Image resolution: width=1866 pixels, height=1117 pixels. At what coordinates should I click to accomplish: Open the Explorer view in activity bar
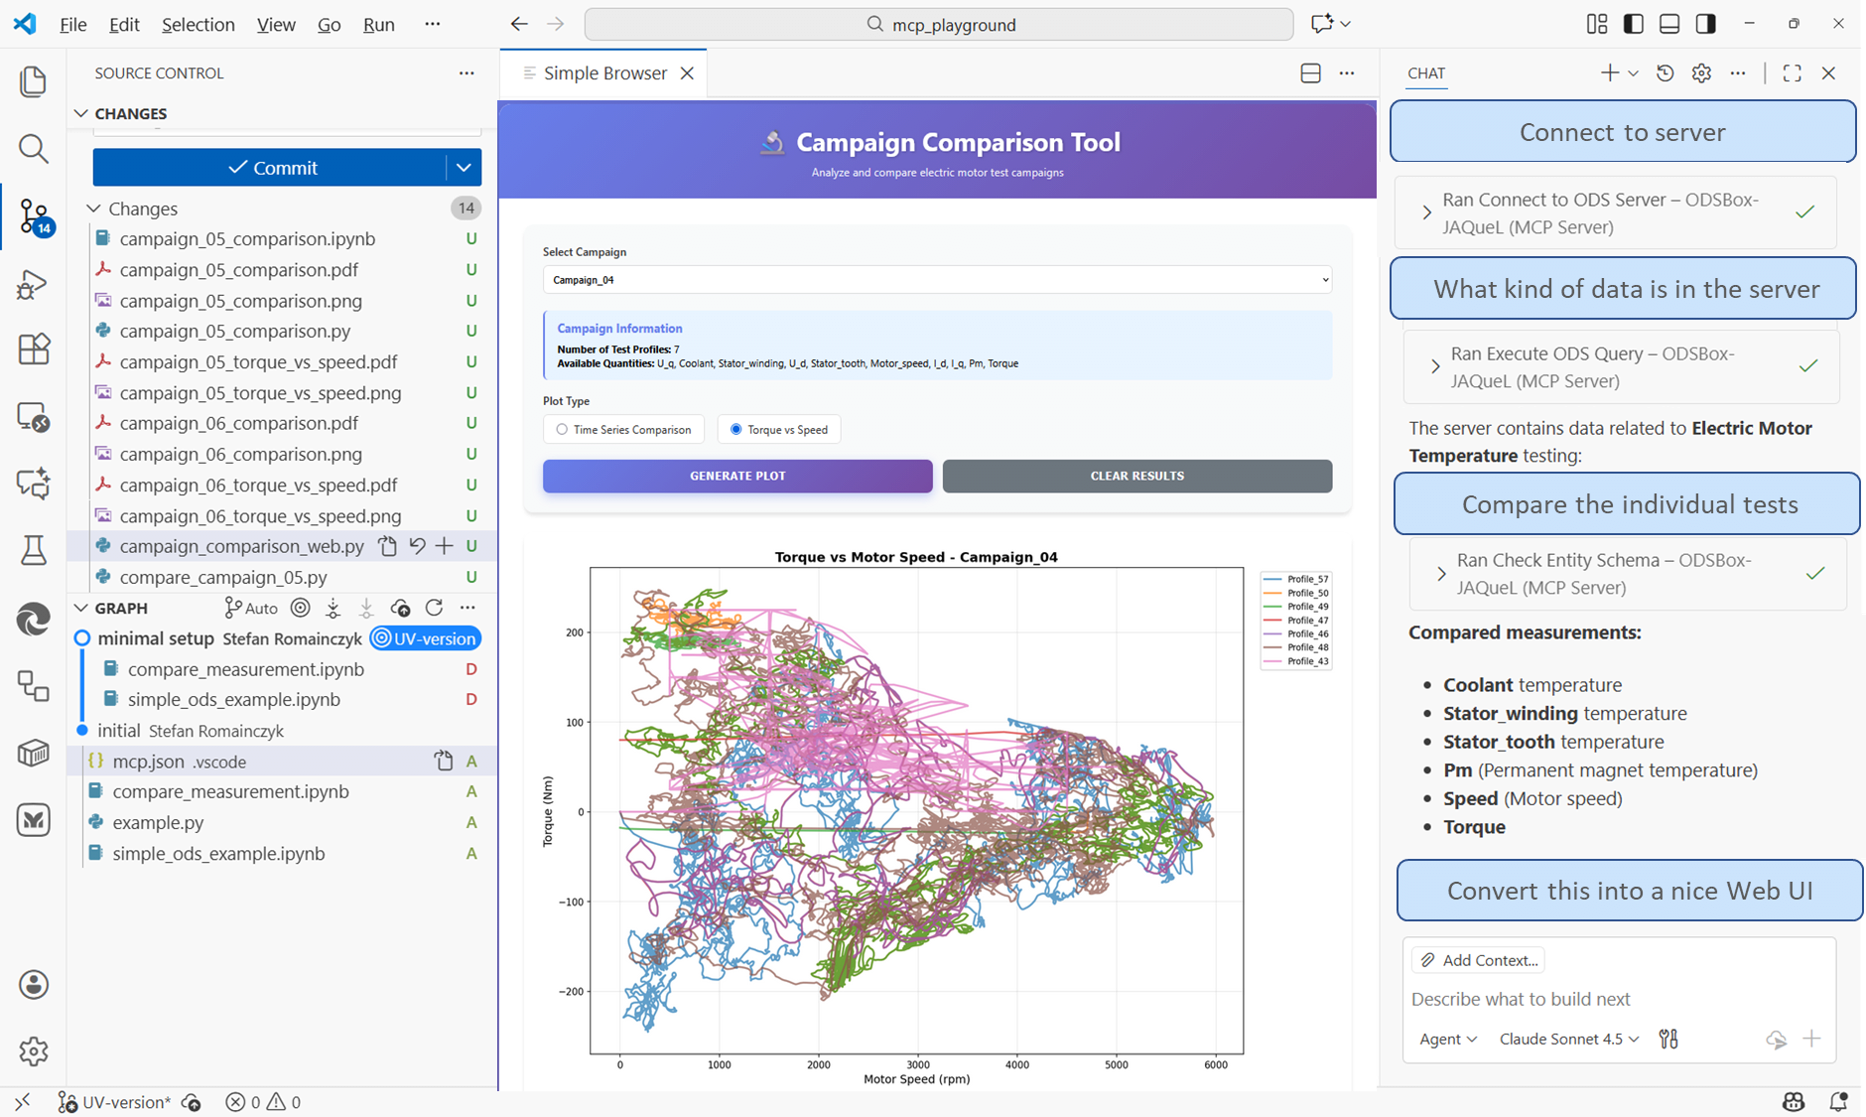click(33, 82)
